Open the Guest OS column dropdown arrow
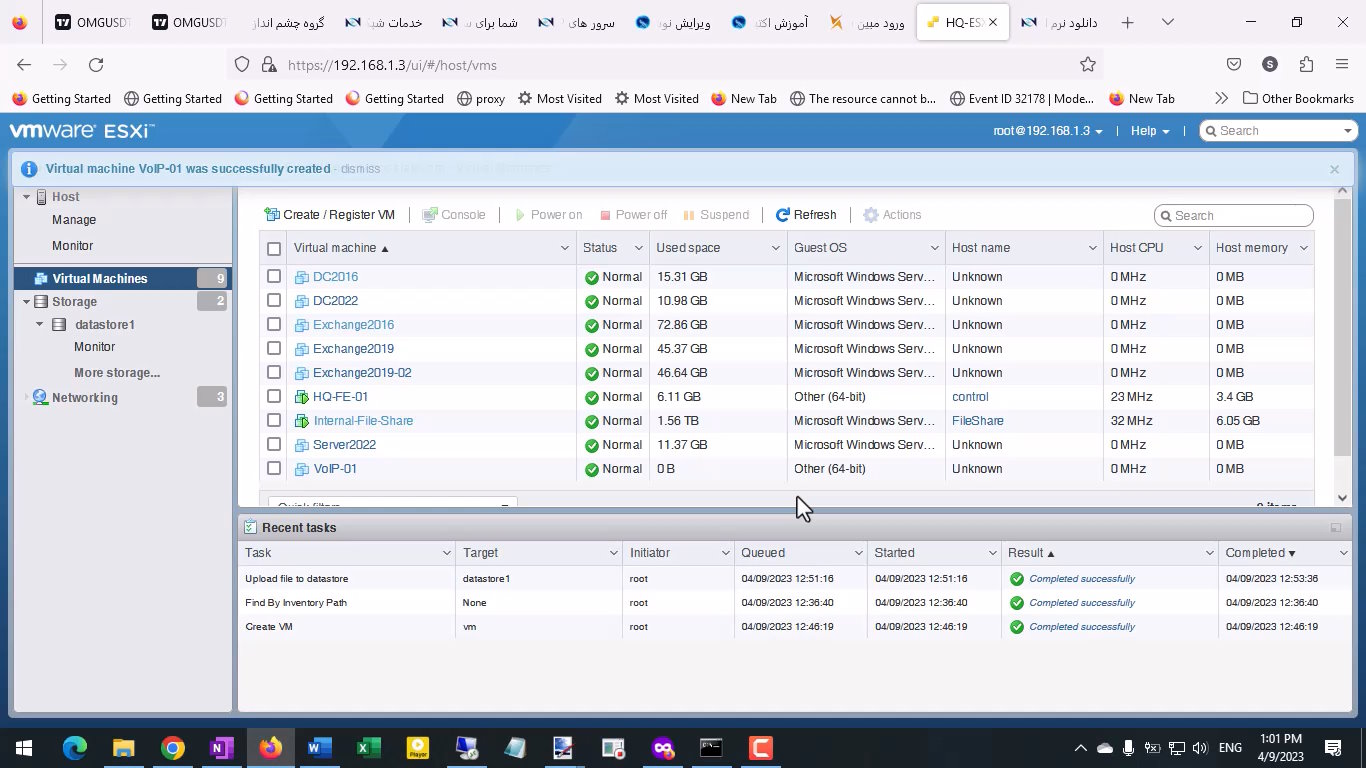 934,249
